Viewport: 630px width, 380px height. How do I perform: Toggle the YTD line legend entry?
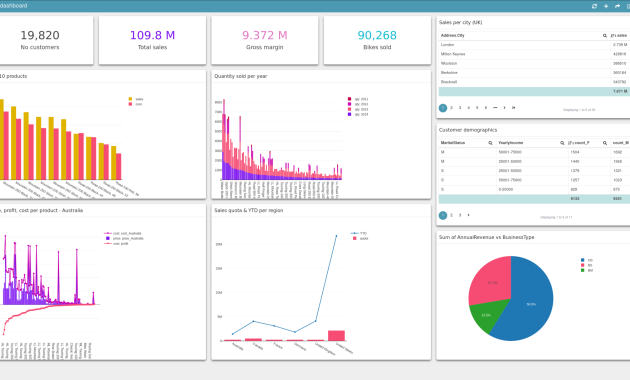(x=359, y=233)
